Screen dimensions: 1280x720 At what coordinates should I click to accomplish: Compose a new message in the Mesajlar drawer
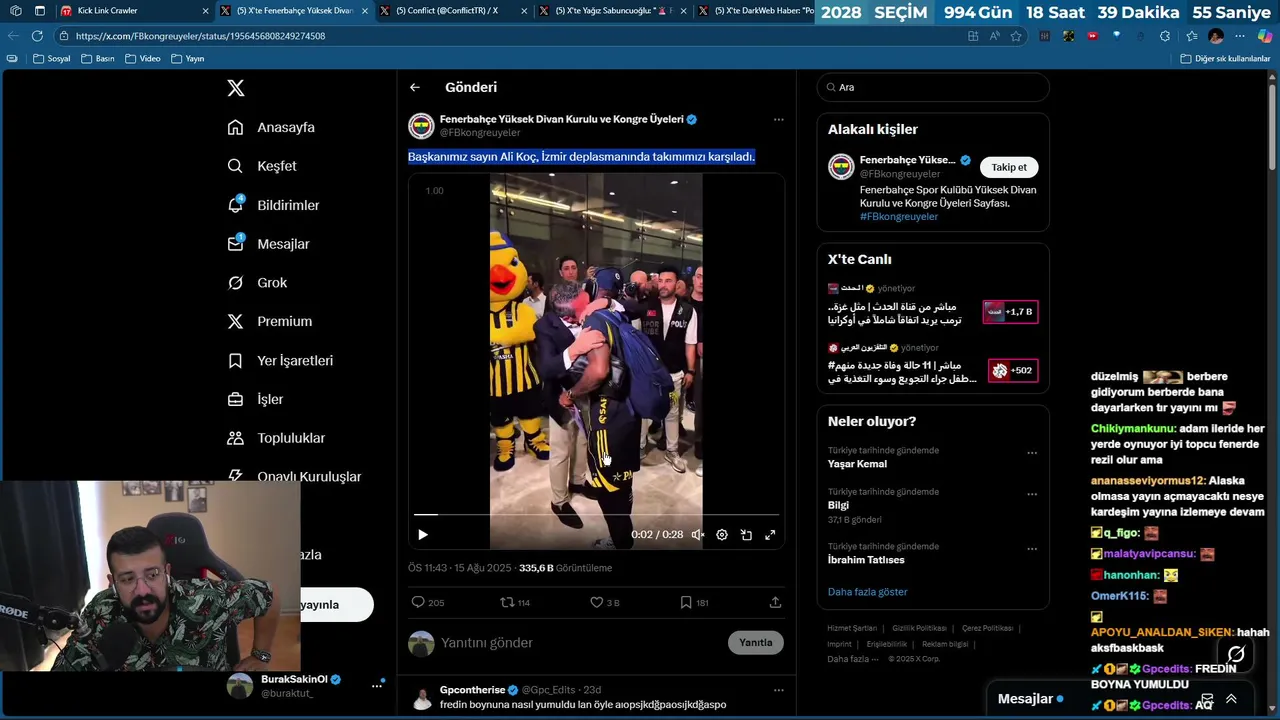[x=1207, y=699]
